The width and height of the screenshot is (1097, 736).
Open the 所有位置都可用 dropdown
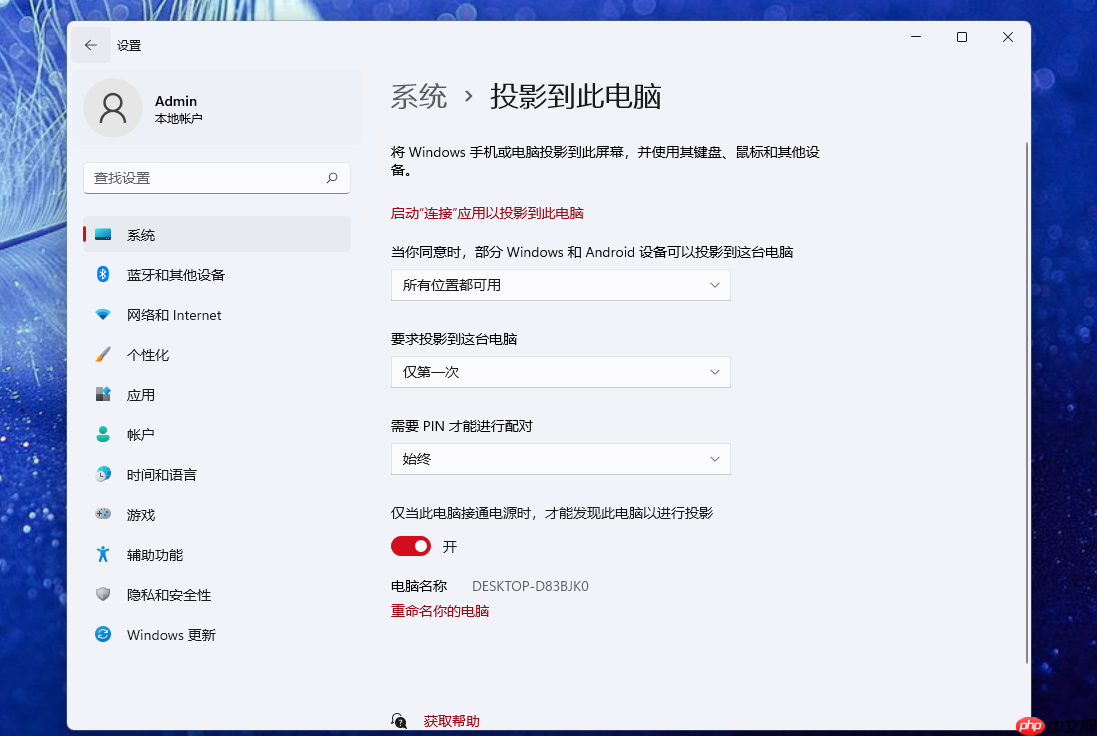click(560, 285)
